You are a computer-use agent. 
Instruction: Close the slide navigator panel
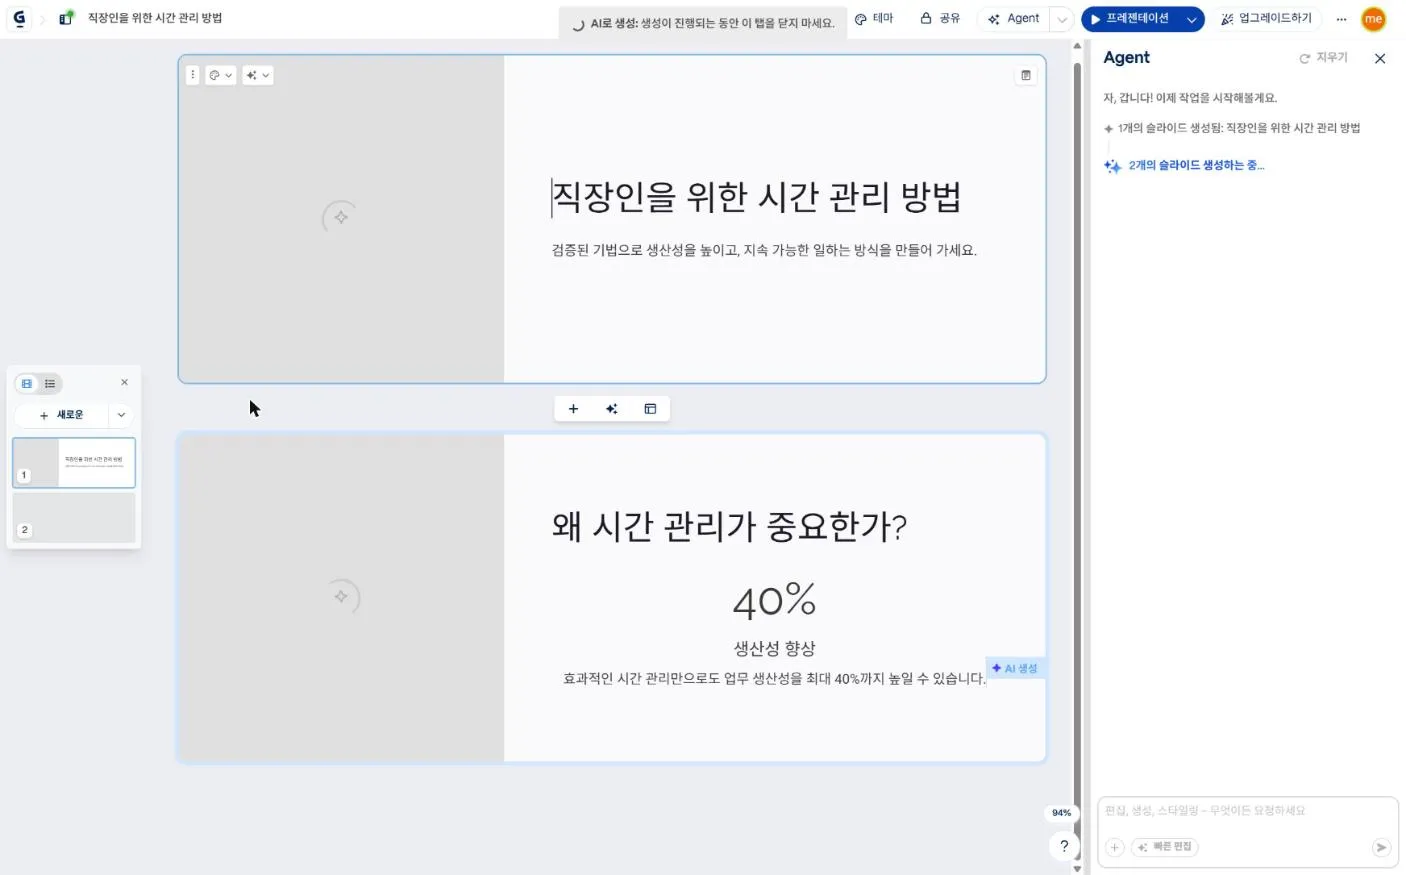point(124,383)
